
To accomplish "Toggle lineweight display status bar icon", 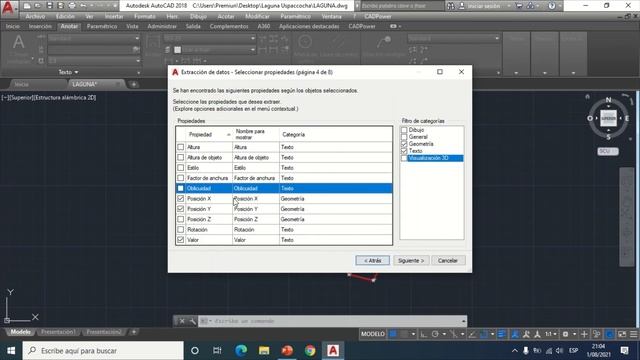I will (x=502, y=334).
